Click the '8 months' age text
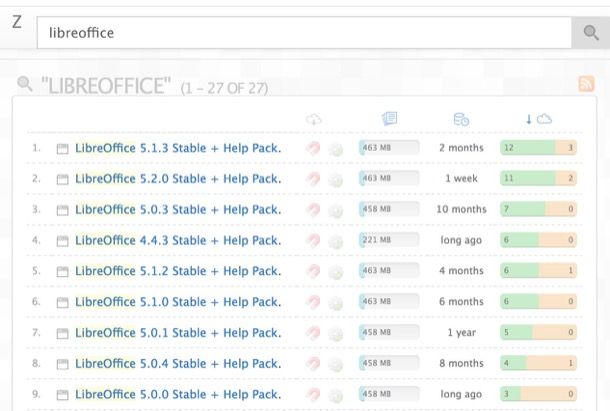The width and height of the screenshot is (610, 411). coord(461,363)
